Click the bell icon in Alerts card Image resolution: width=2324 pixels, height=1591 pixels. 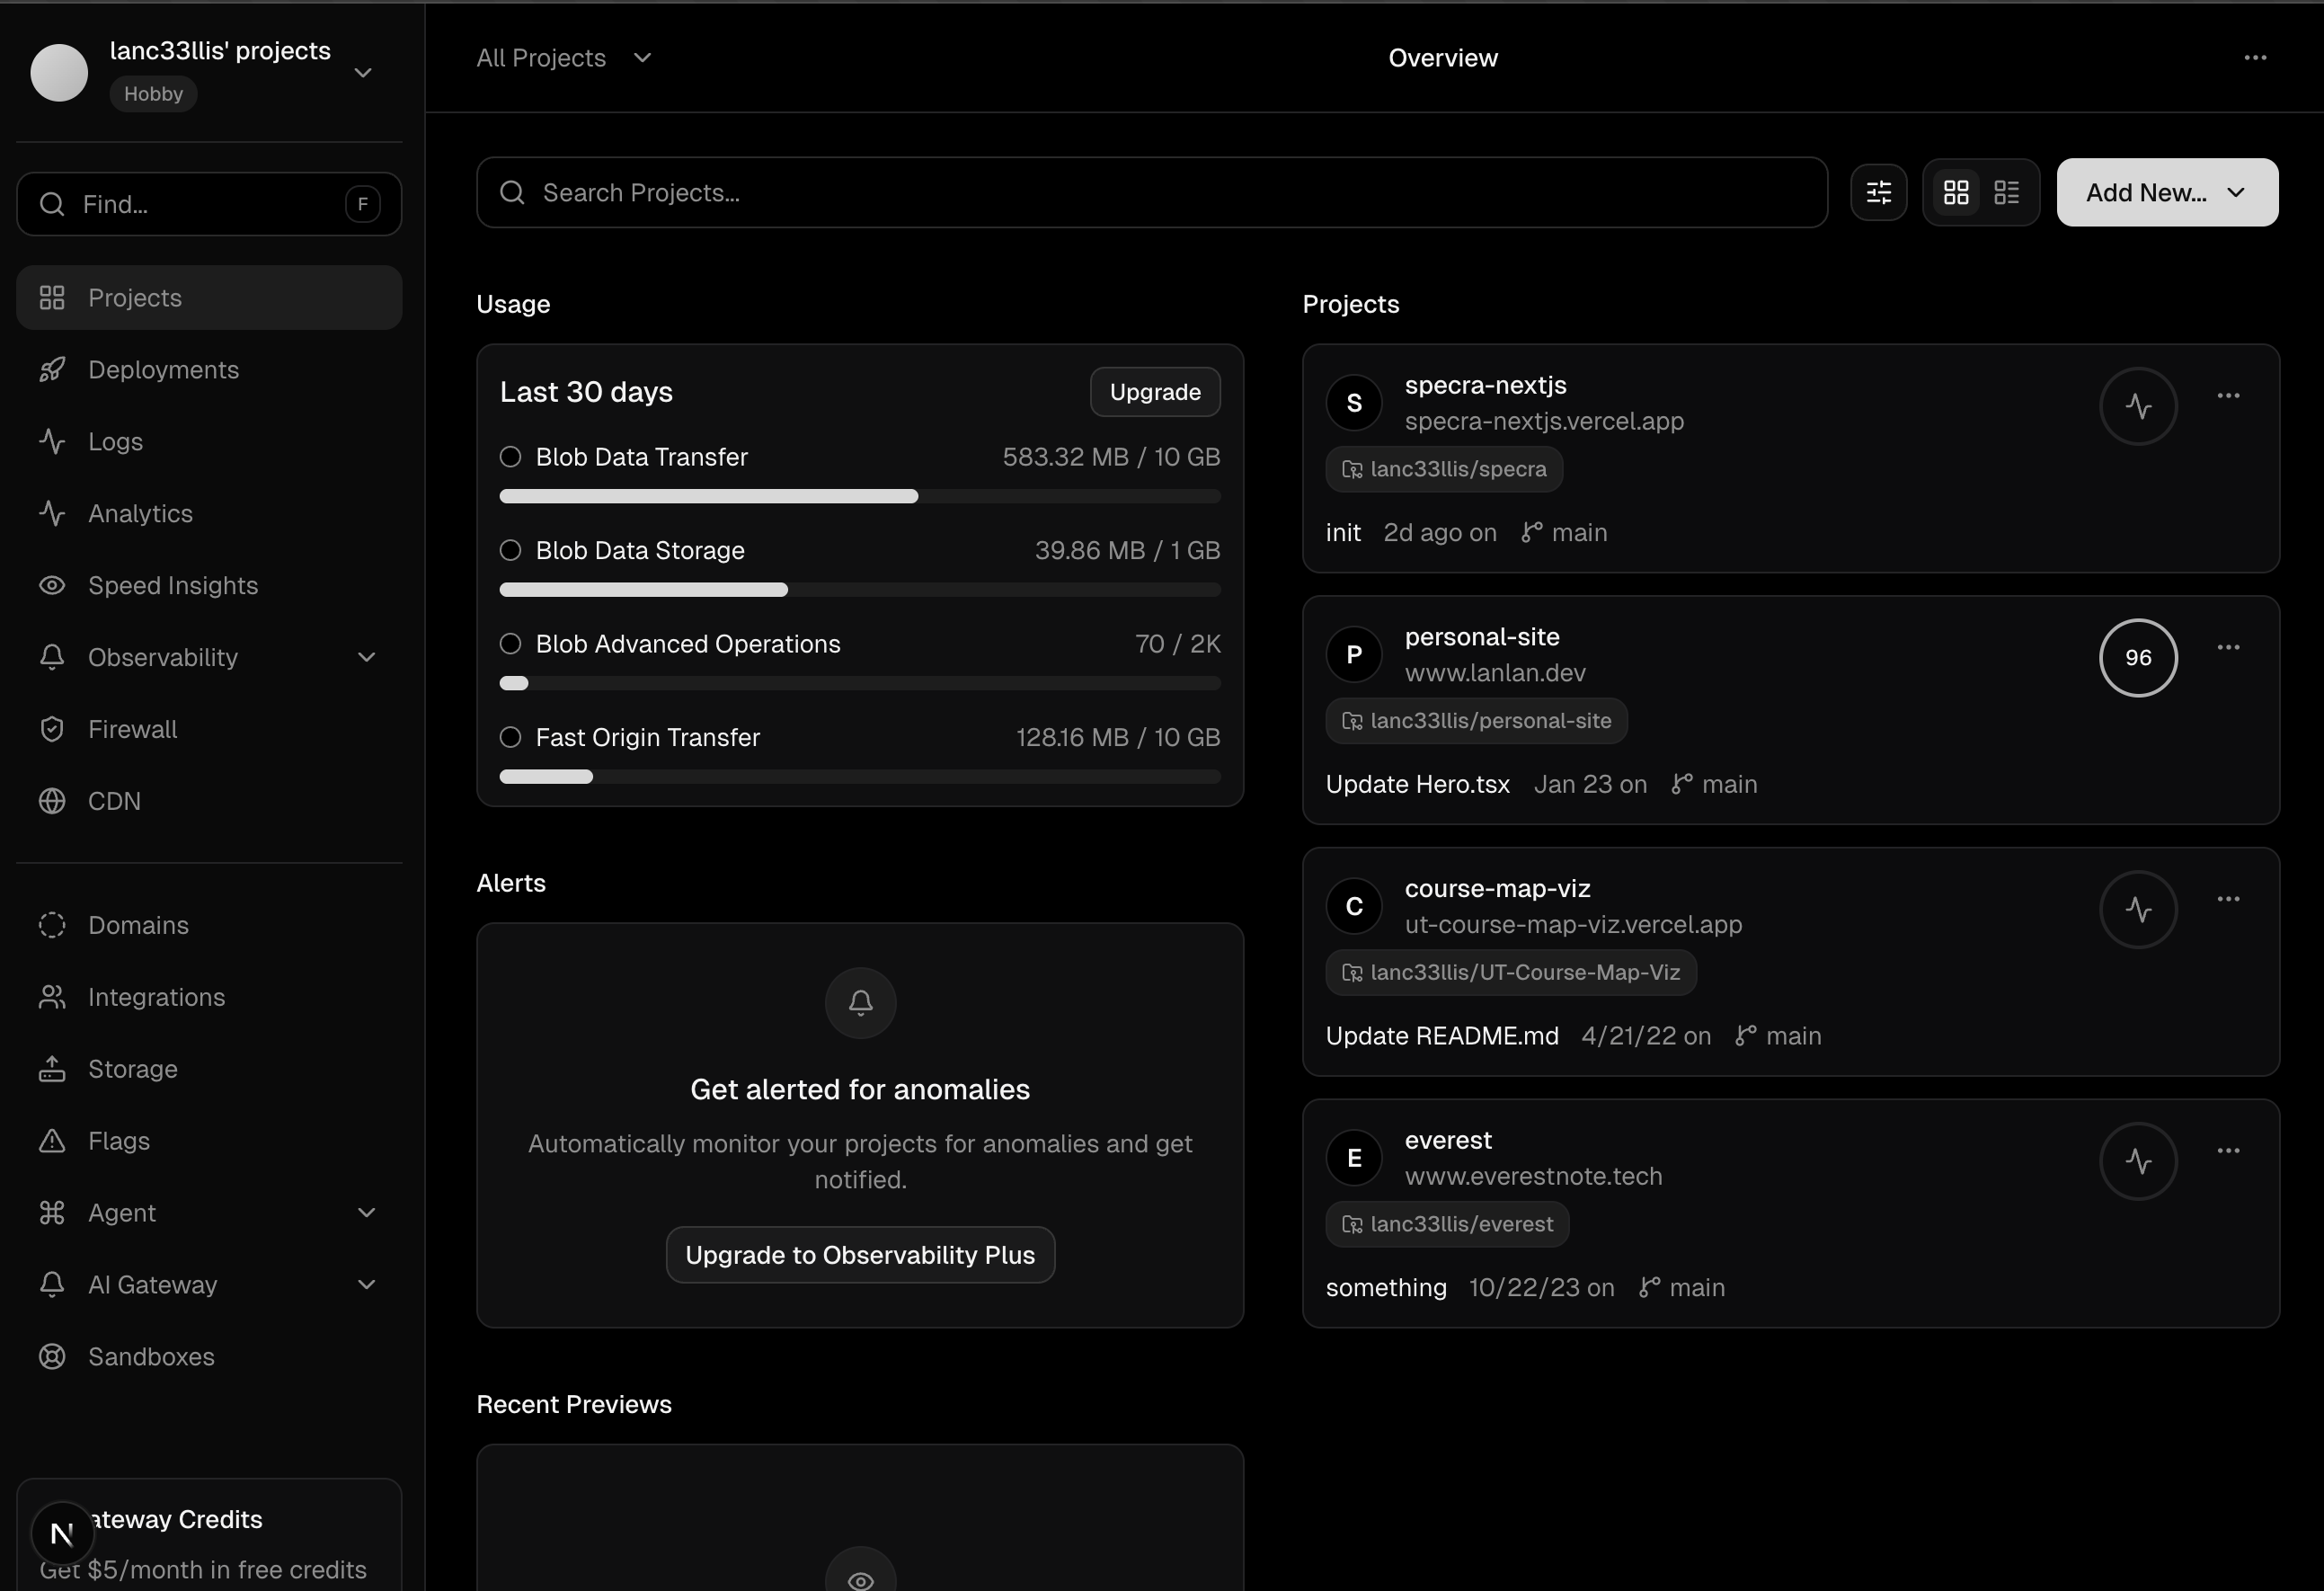pyautogui.click(x=860, y=1002)
